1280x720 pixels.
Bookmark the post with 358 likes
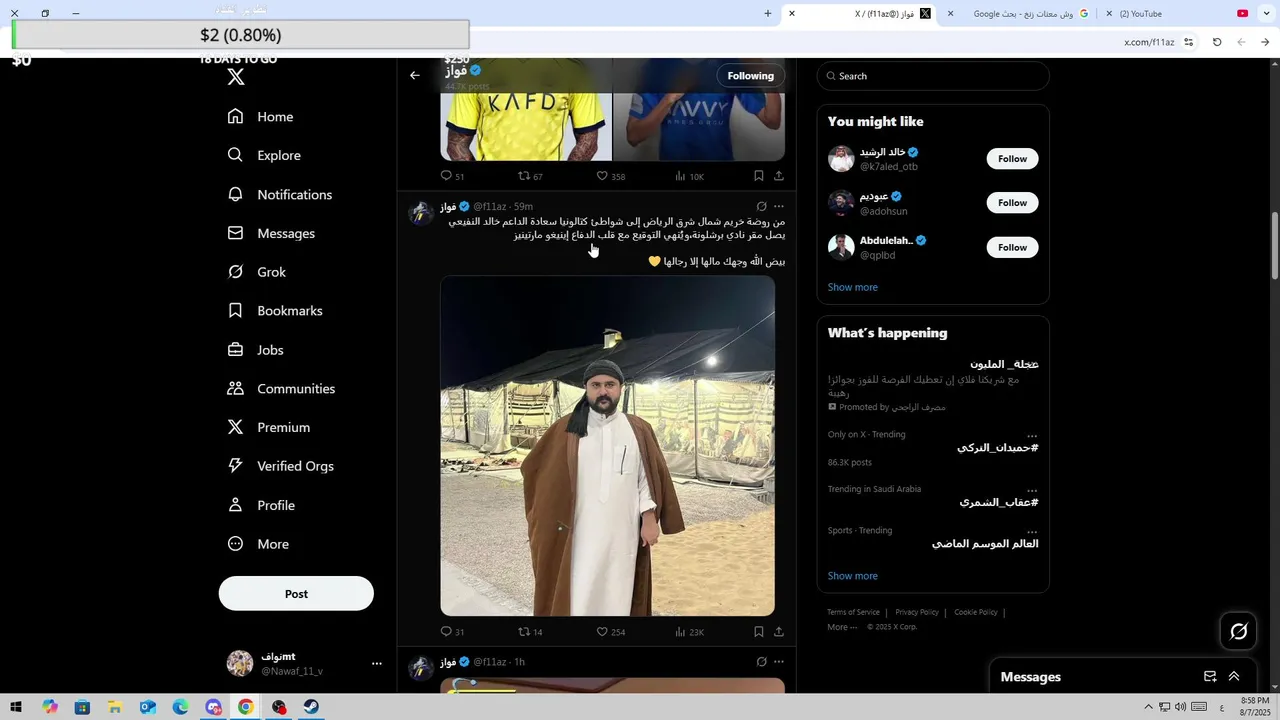pos(759,176)
